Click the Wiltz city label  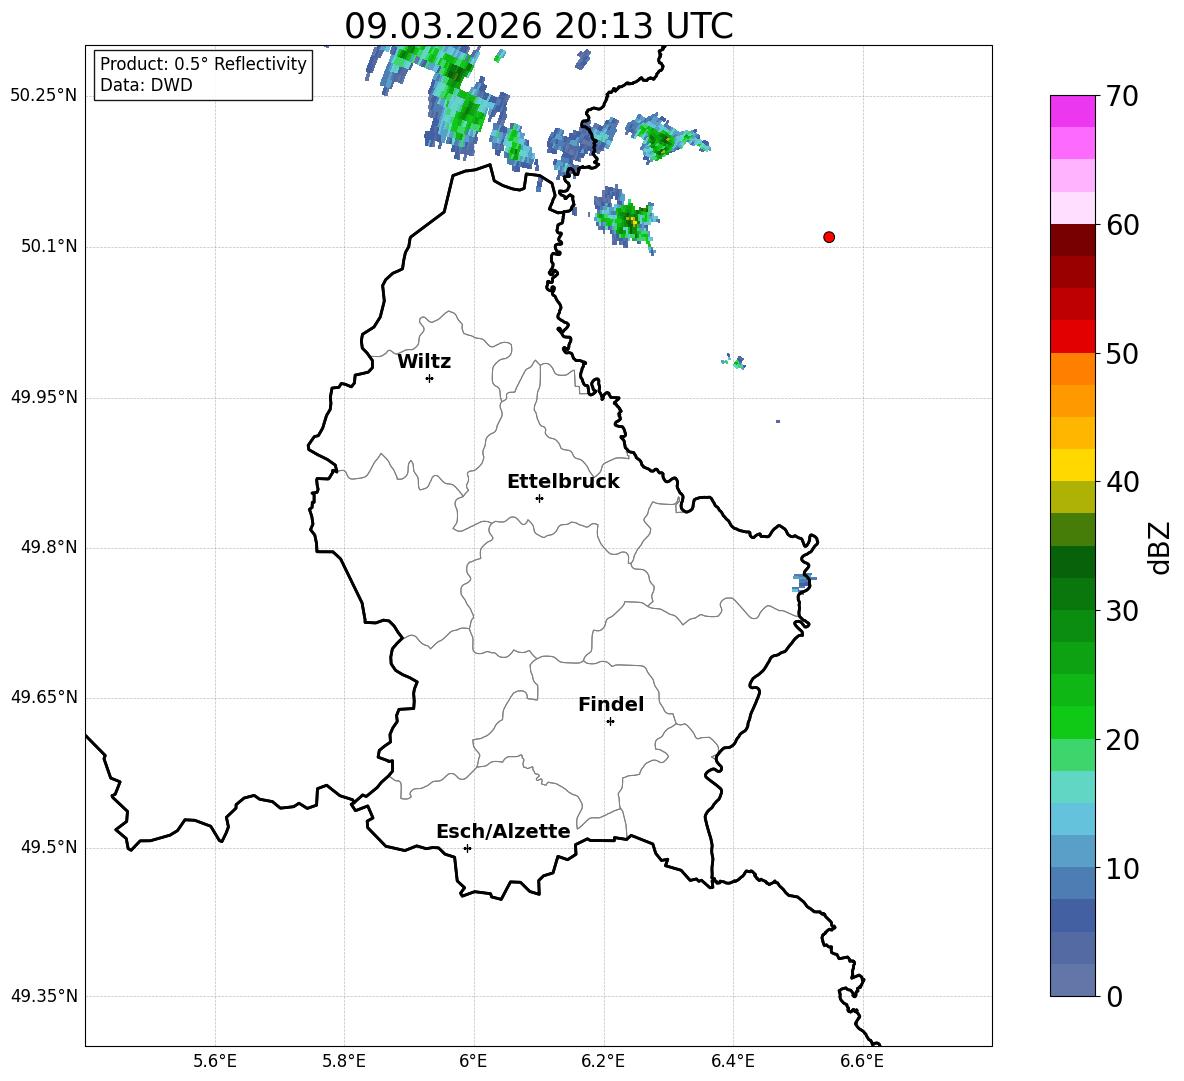[x=424, y=362]
